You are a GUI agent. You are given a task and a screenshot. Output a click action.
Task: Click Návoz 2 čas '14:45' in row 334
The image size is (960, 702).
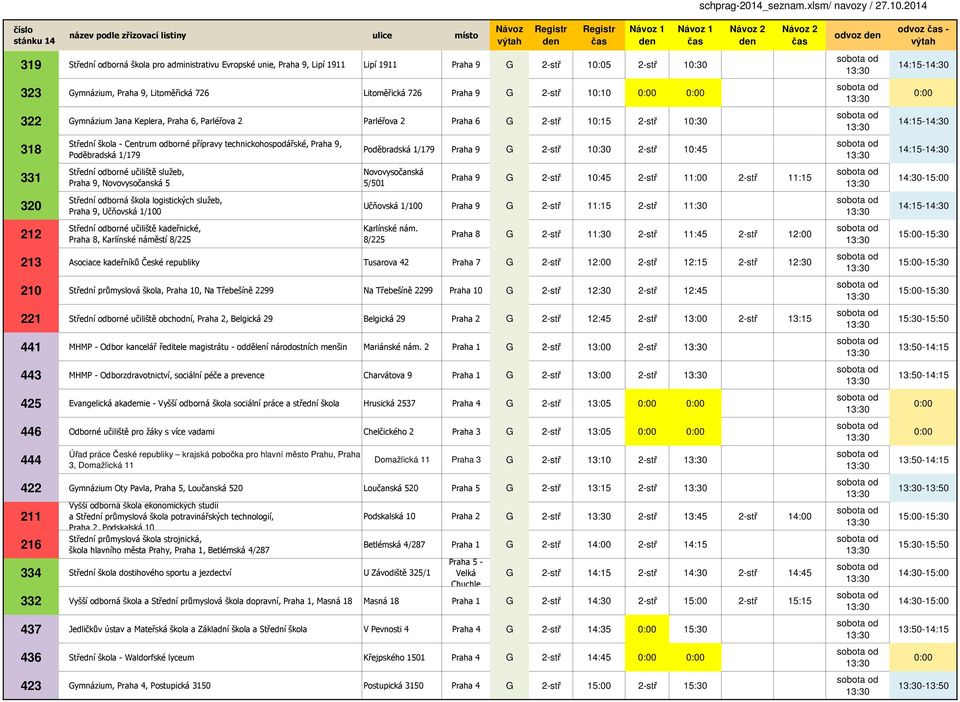[800, 573]
